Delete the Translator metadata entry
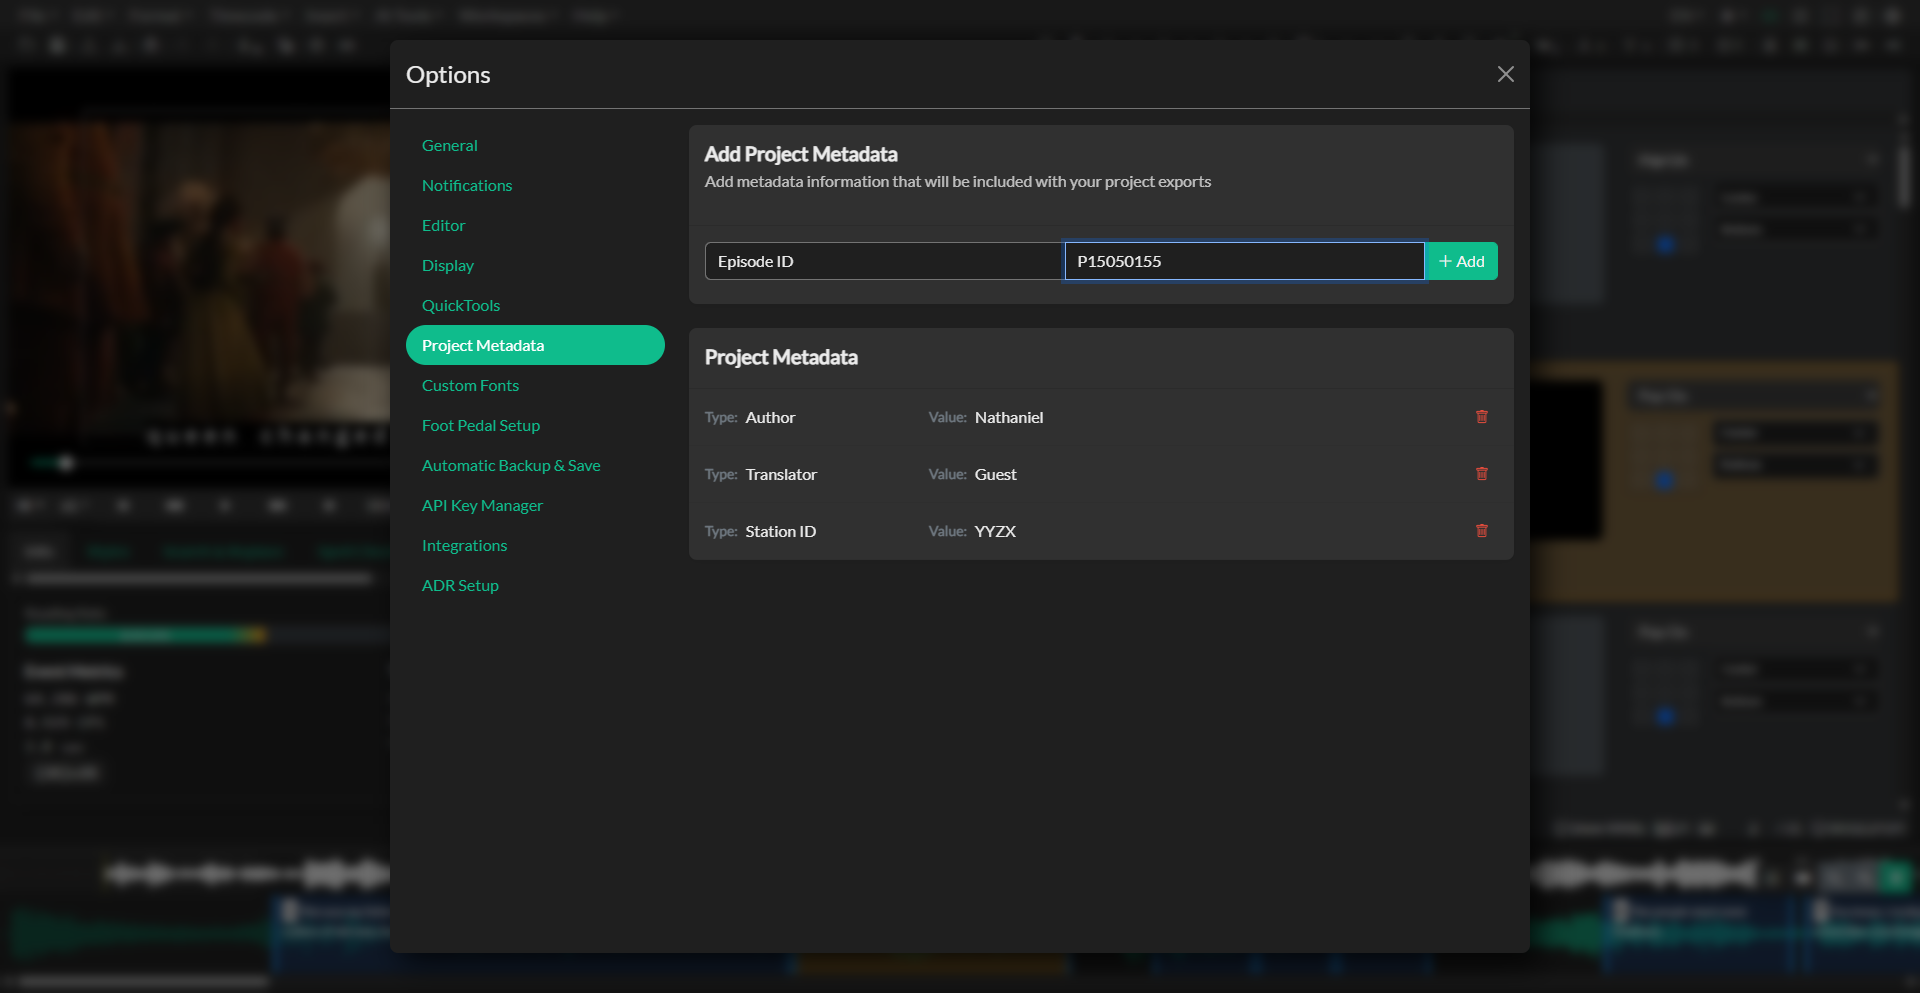Screen dimensions: 1920x993 (x=1482, y=474)
